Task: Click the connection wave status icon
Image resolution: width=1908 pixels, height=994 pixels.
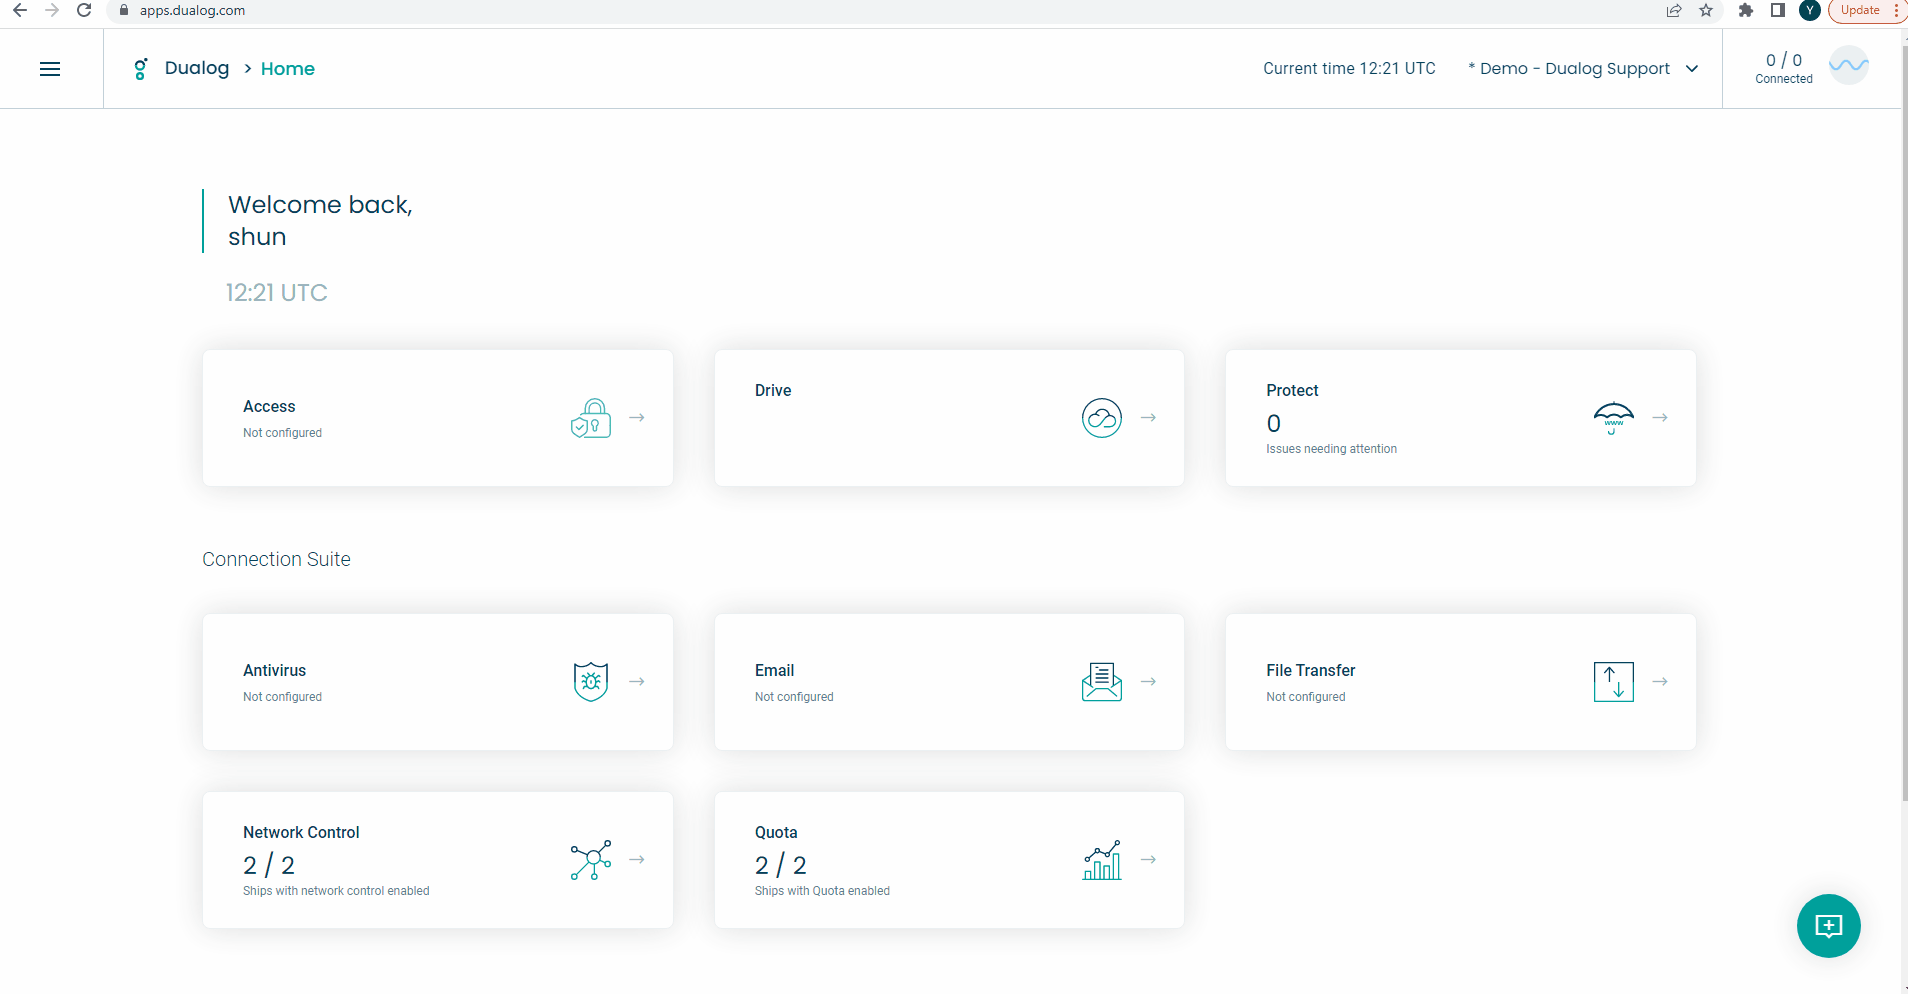Action: 1849,66
